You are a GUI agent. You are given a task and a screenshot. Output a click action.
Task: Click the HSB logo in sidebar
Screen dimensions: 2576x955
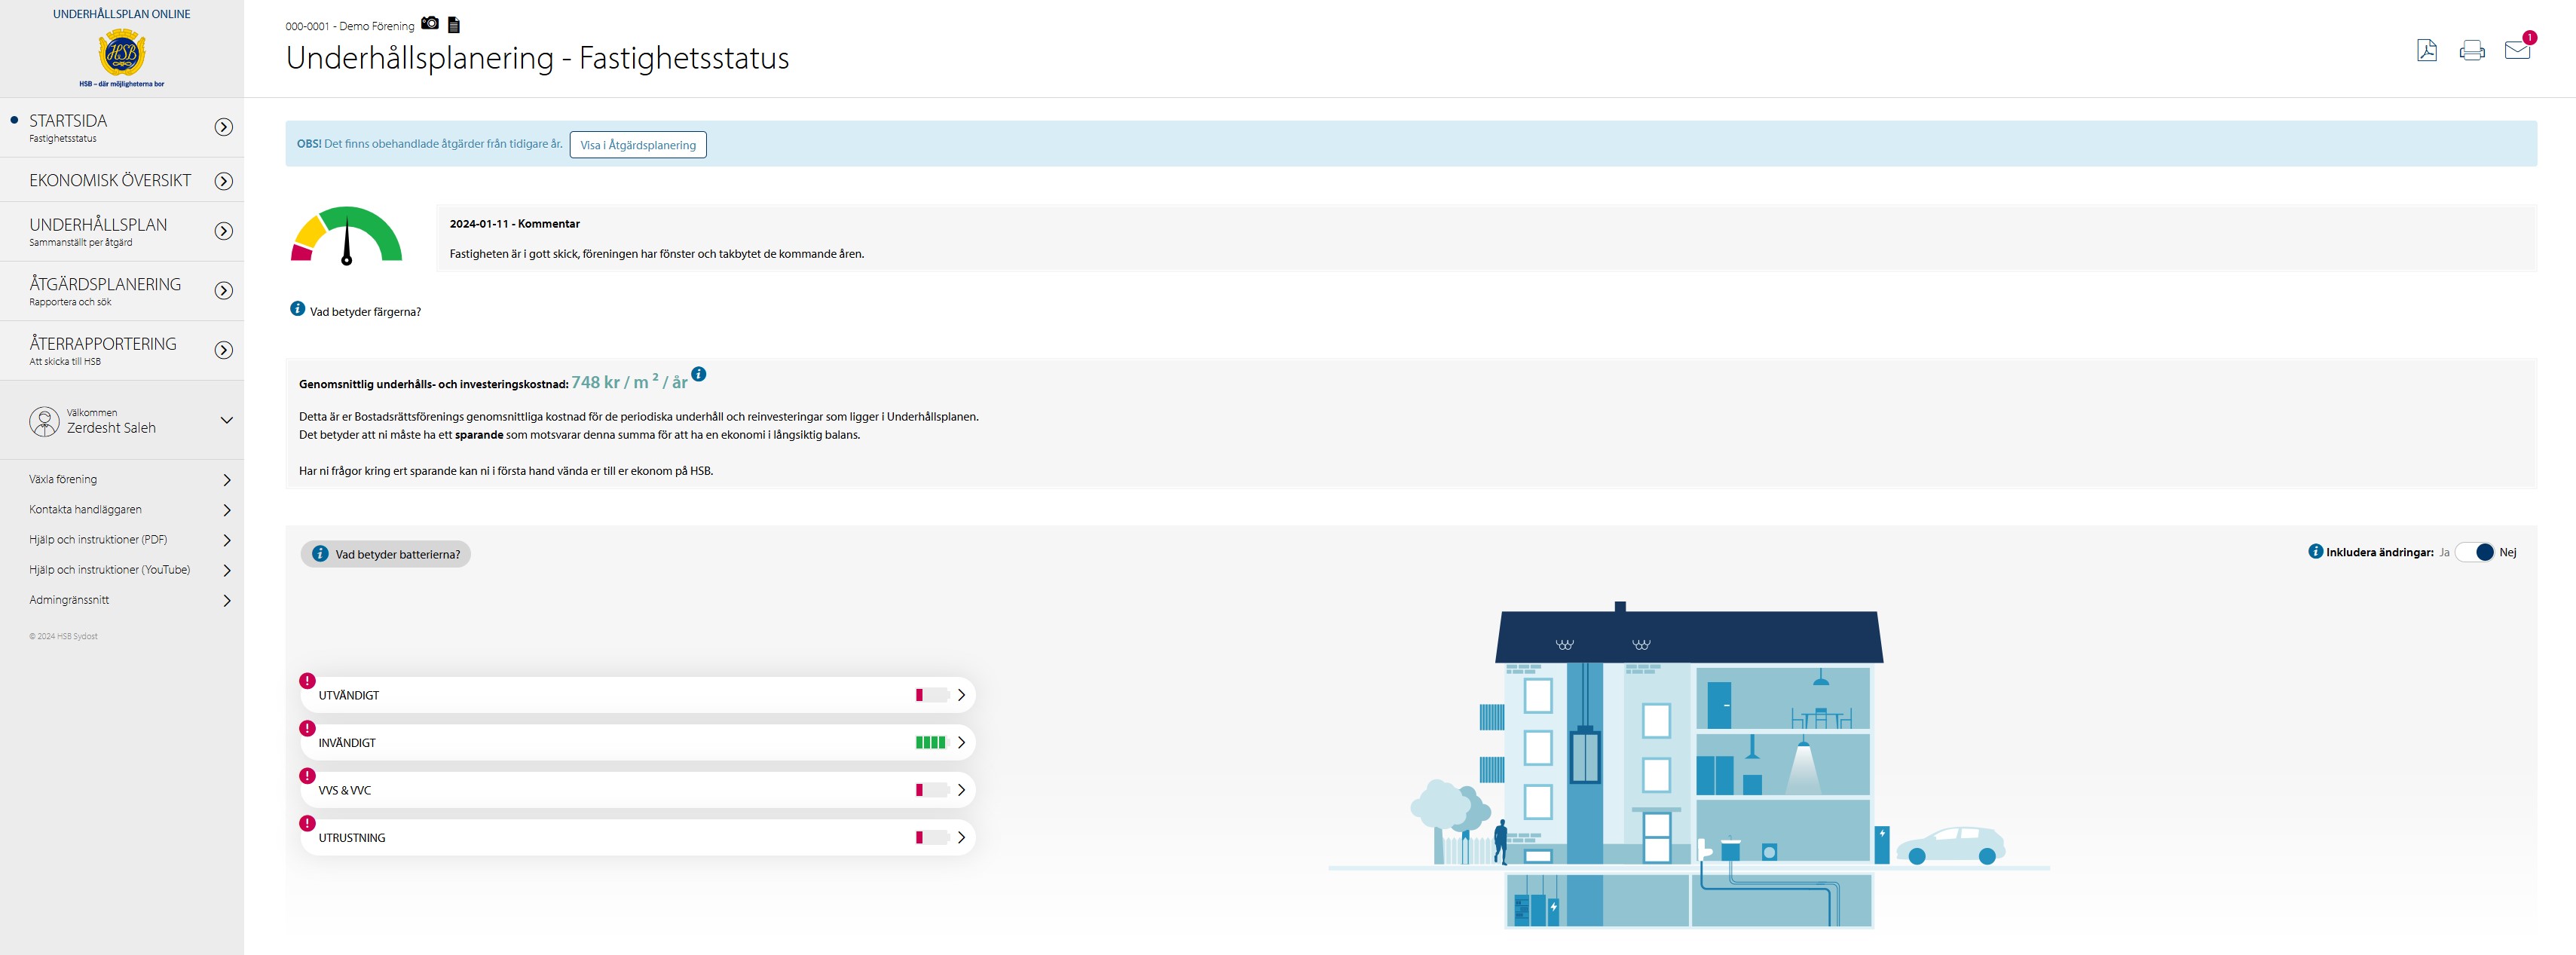tap(122, 52)
